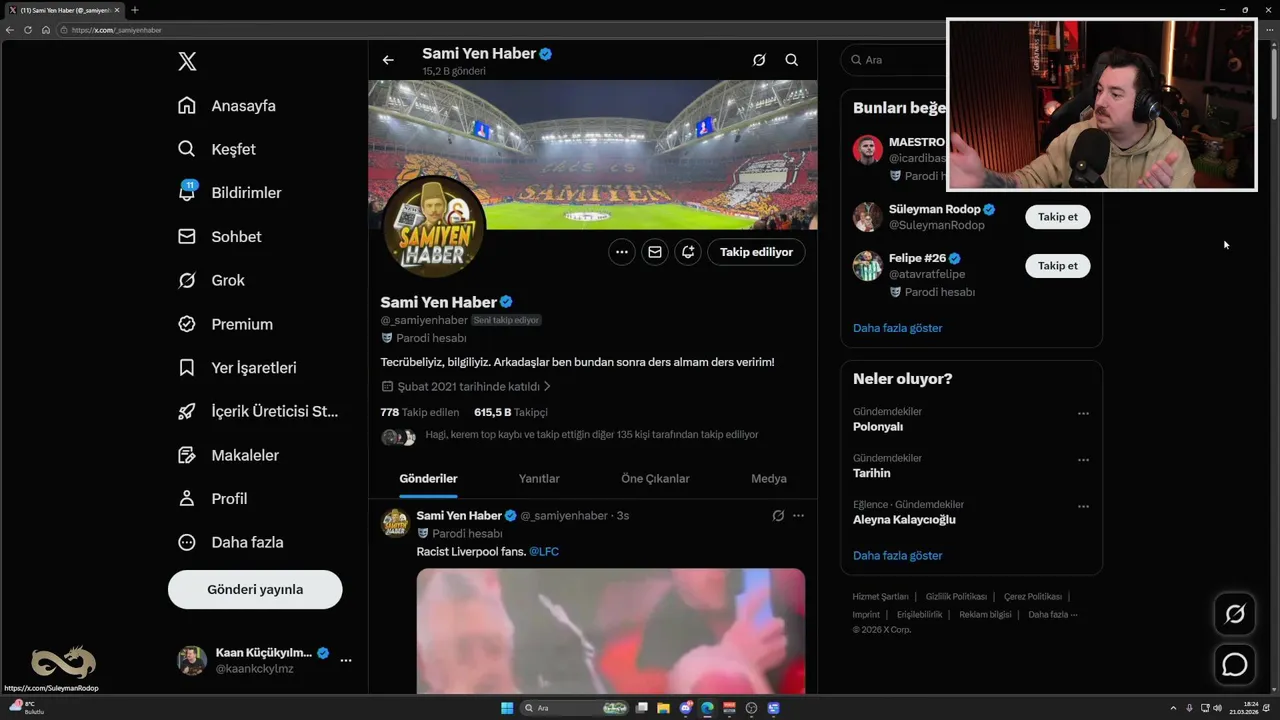
Task: Open options dots for Polonyalı trend
Action: coord(1083,413)
